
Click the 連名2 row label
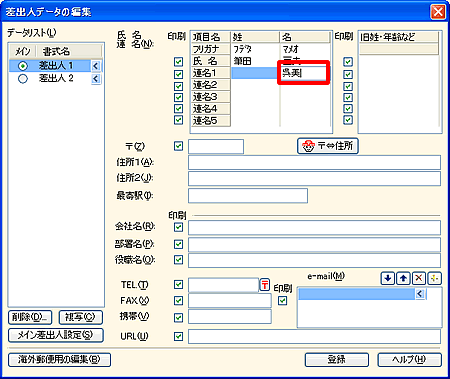[211, 85]
